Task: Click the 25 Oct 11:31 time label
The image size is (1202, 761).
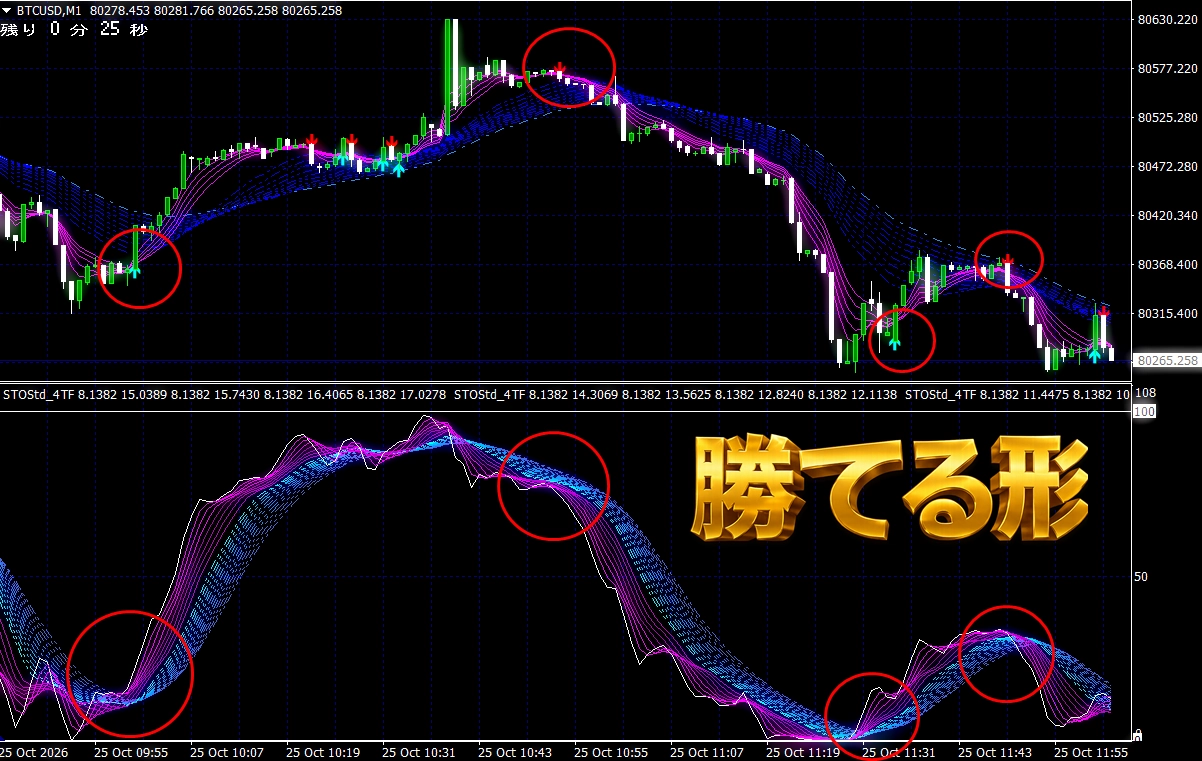Action: pos(899,751)
